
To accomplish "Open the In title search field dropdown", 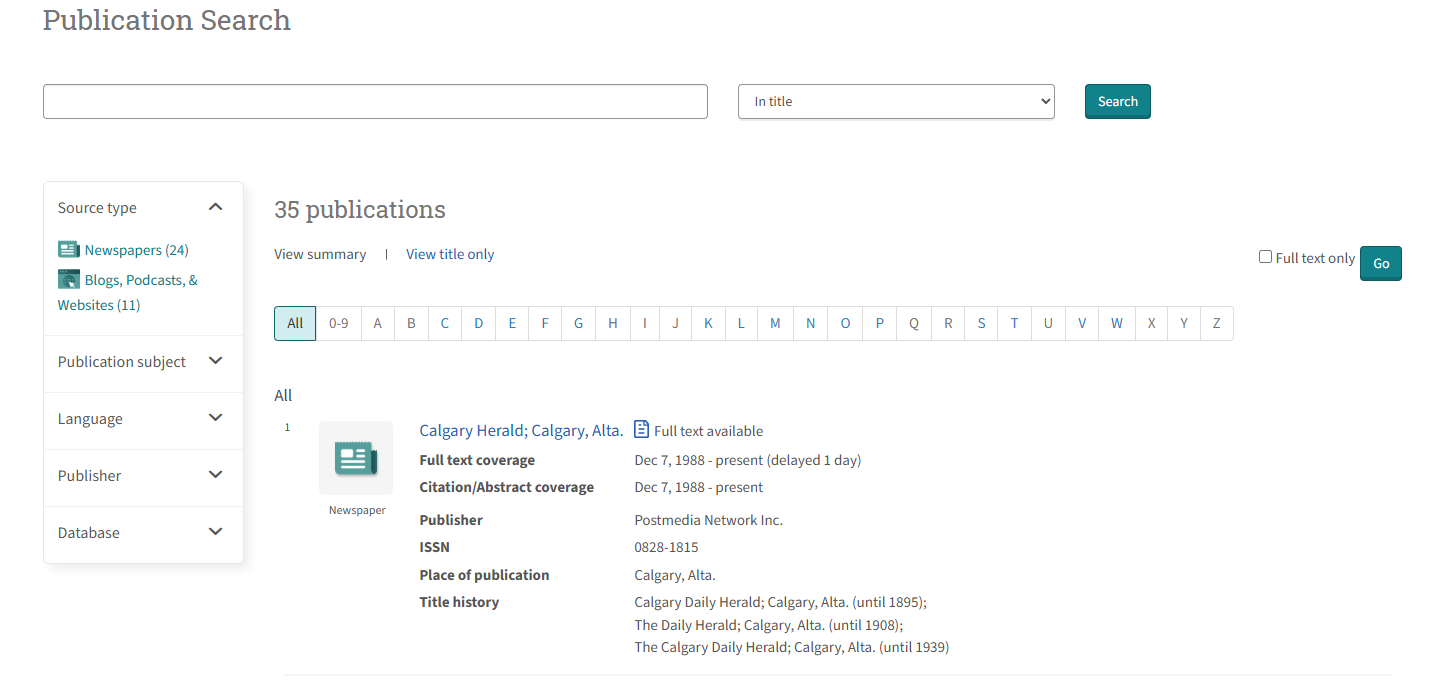I will (895, 101).
